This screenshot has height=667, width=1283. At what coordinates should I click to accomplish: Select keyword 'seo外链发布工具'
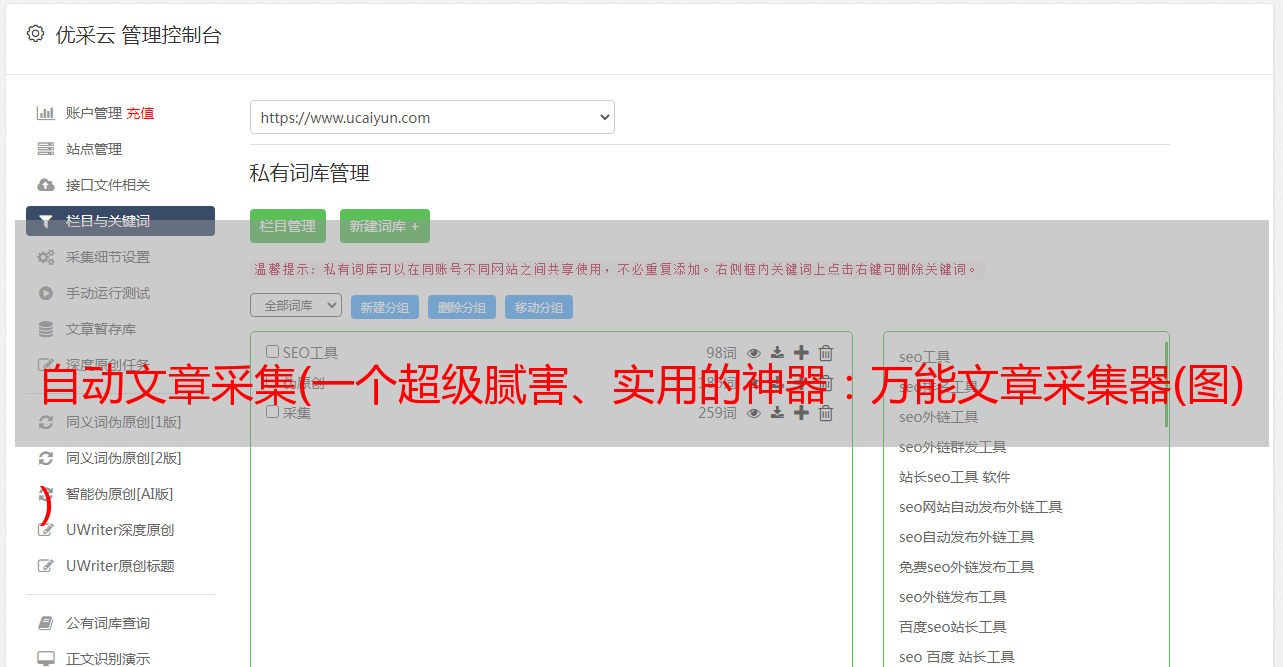952,597
